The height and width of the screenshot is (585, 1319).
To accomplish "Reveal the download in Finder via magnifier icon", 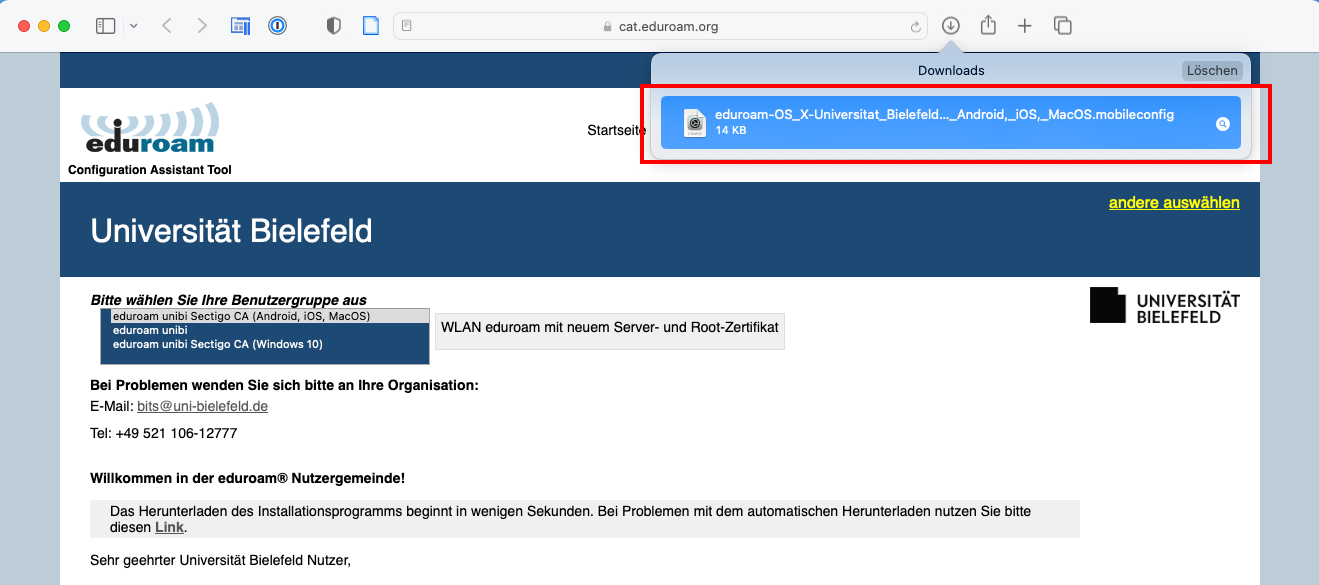I will point(1222,124).
